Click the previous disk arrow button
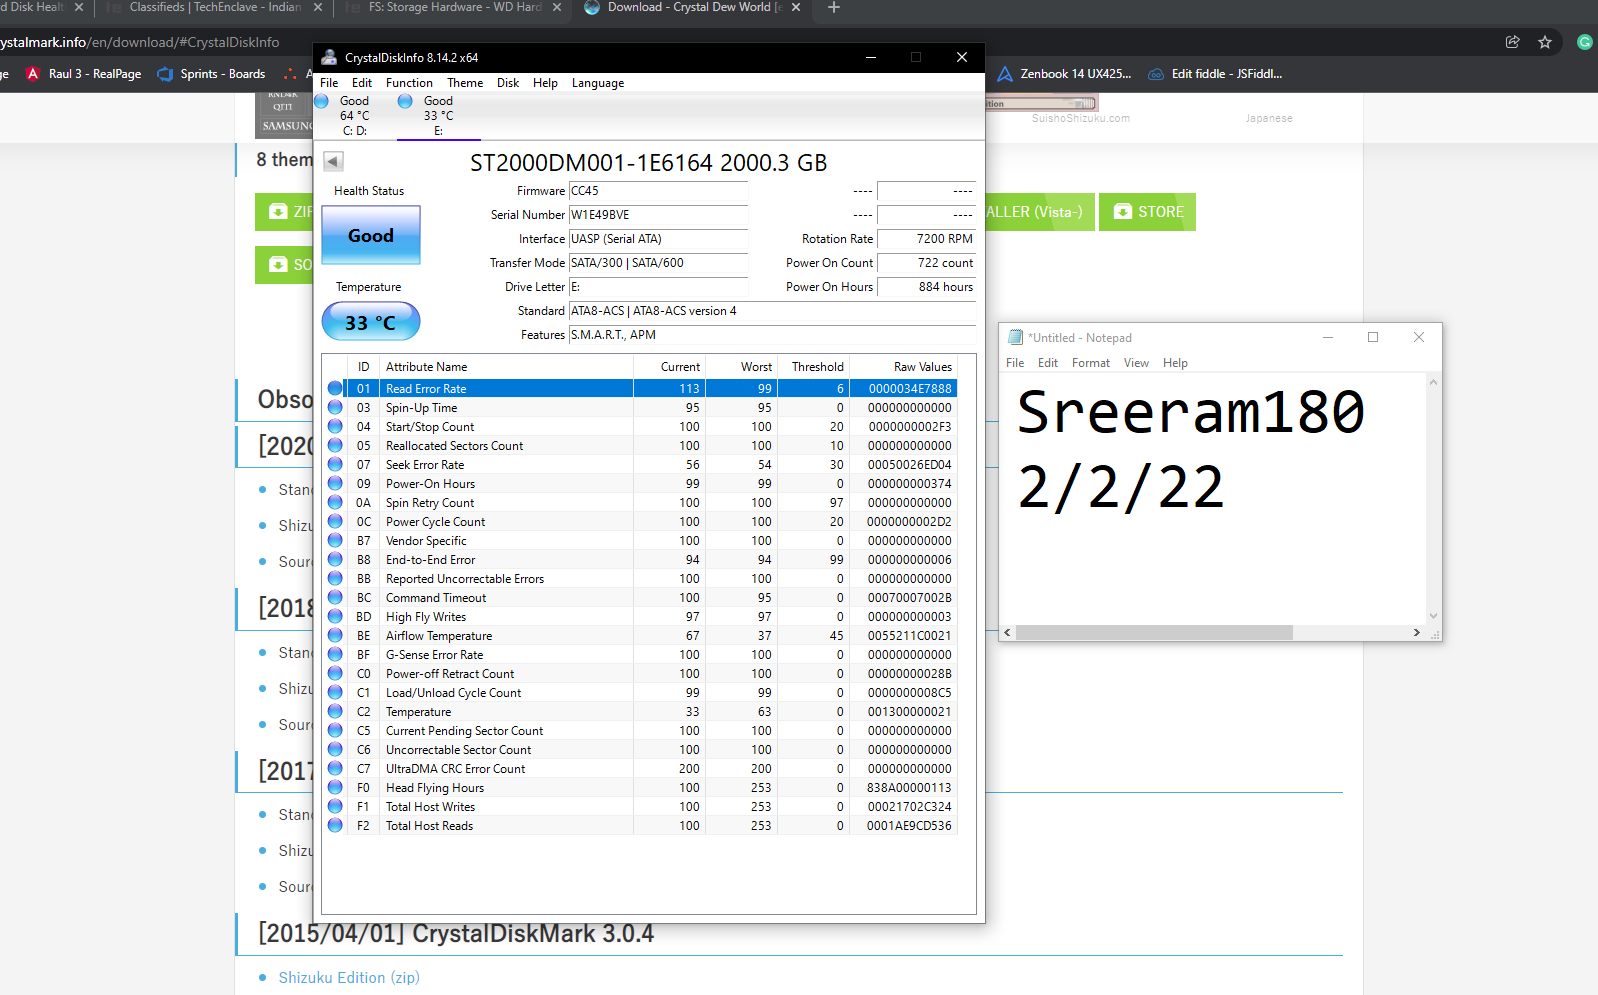This screenshot has width=1598, height=995. click(334, 161)
